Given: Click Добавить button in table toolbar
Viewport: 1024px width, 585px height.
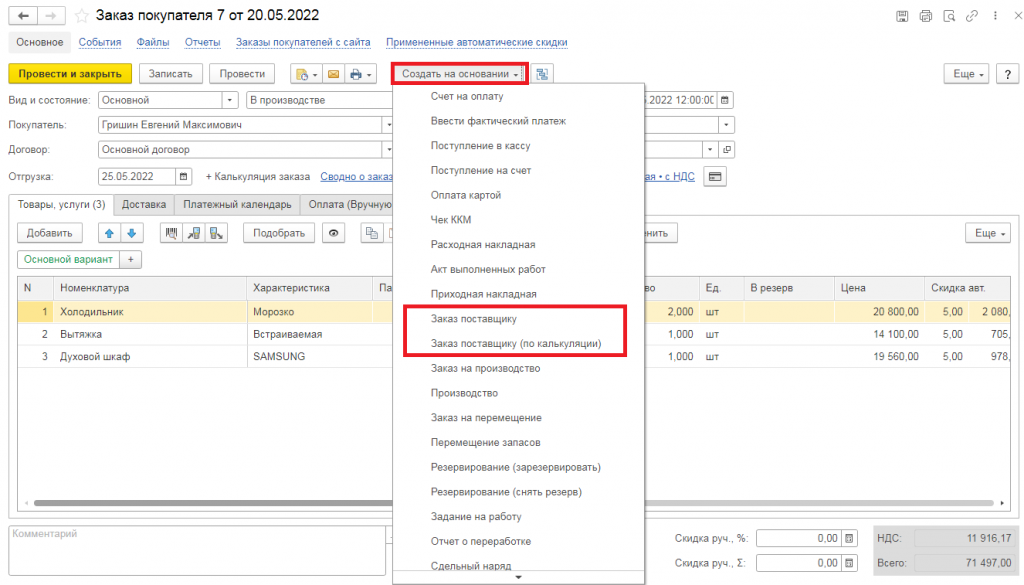Looking at the screenshot, I should pyautogui.click(x=50, y=233).
